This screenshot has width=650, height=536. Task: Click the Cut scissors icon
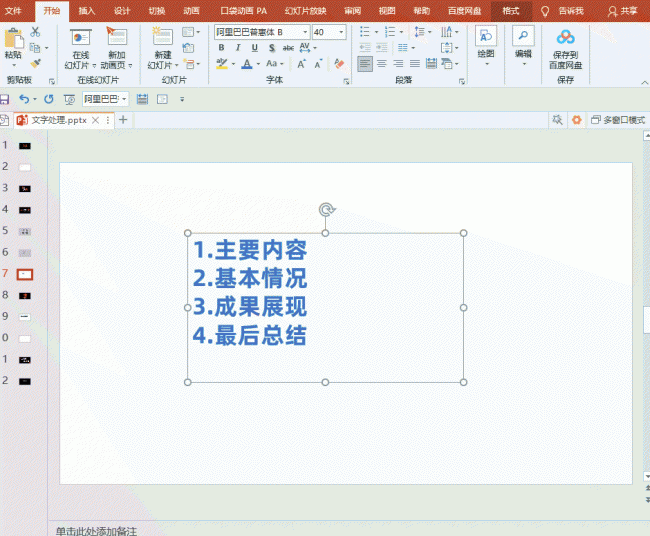pos(35,32)
